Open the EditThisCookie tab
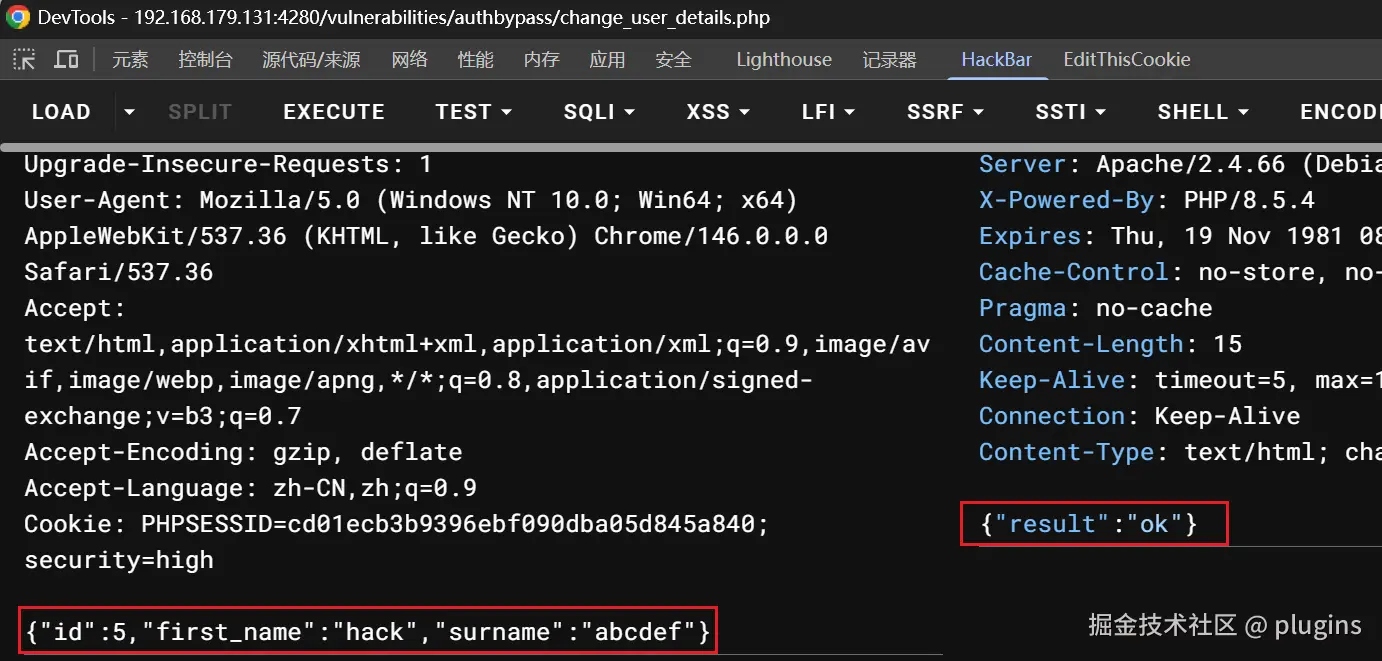The image size is (1382, 661). tap(1127, 60)
